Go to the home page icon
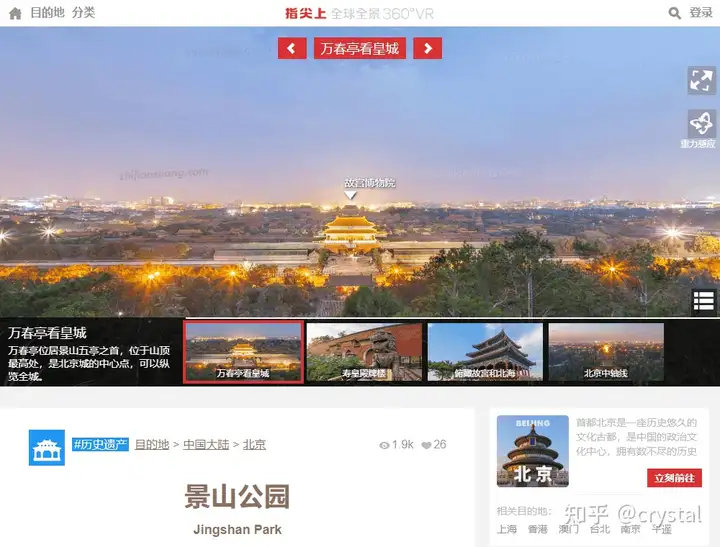720x547 pixels. pos(15,13)
